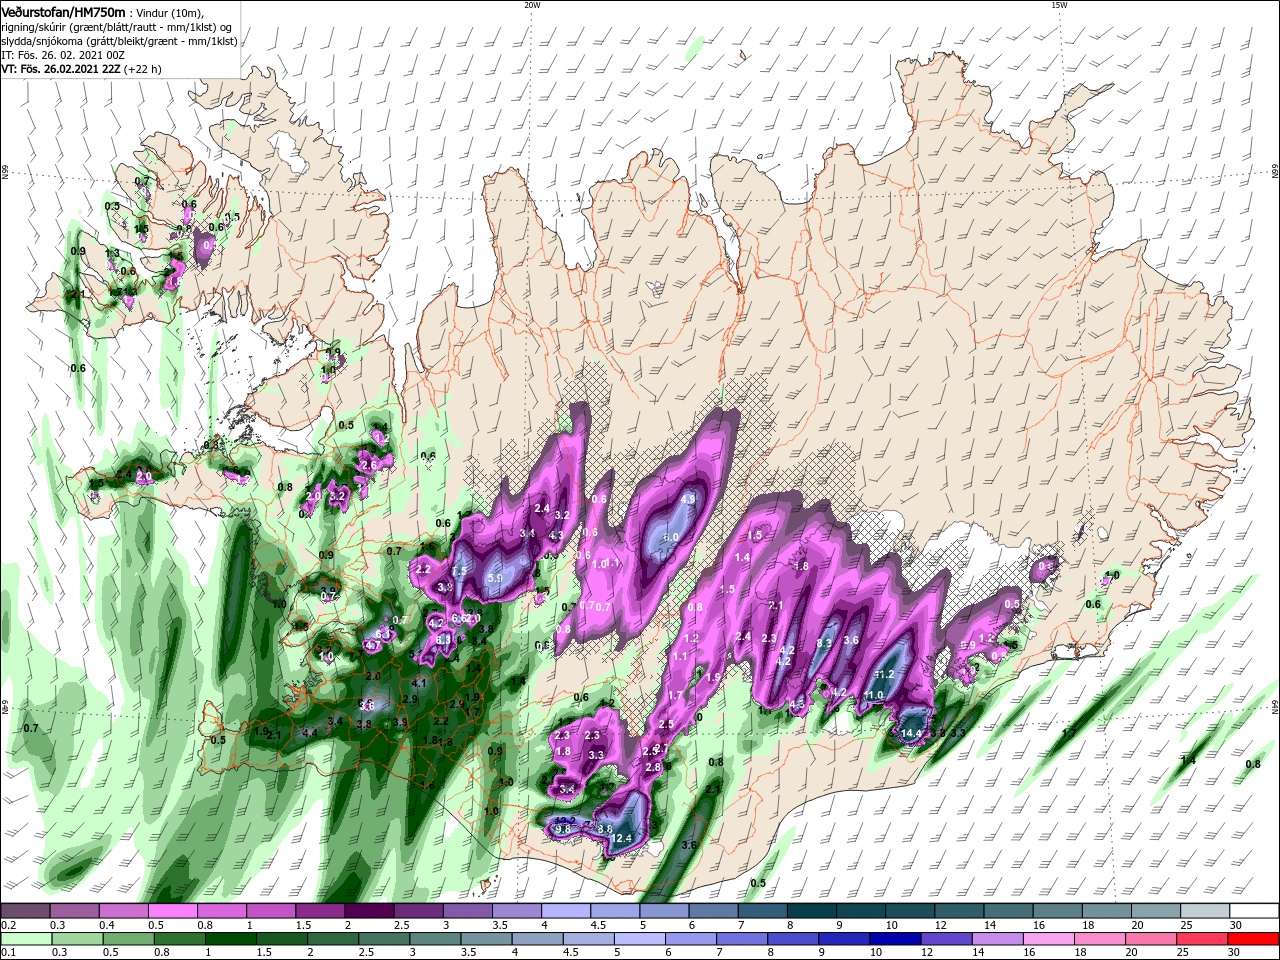
Task: Click the pale grey 25–30 swatch, top legend row
Action: [x=1205, y=911]
